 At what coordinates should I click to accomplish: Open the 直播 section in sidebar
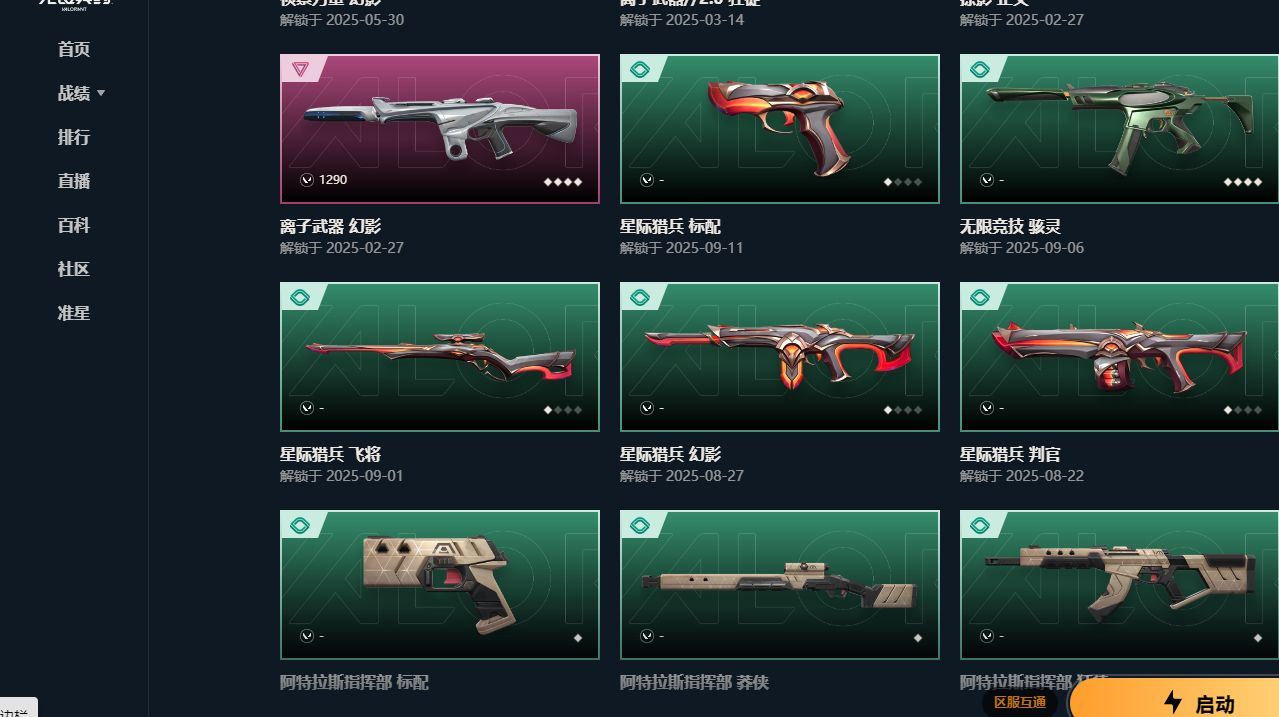(74, 181)
